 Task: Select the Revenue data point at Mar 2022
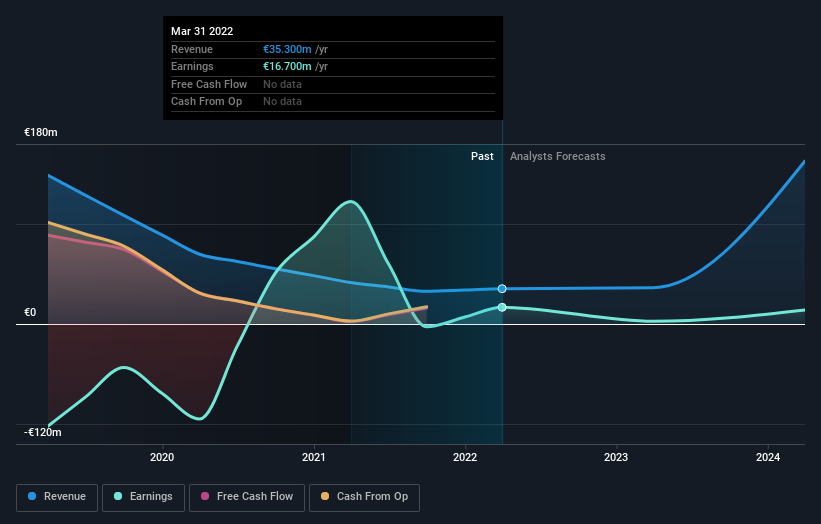[502, 289]
